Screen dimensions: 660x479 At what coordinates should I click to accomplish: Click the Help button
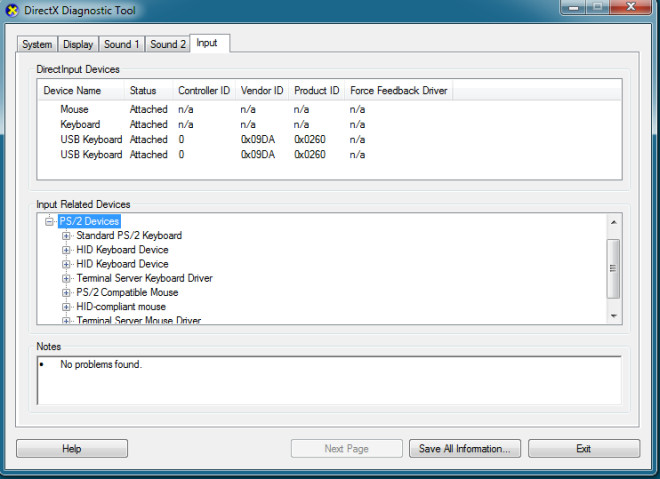coord(72,449)
